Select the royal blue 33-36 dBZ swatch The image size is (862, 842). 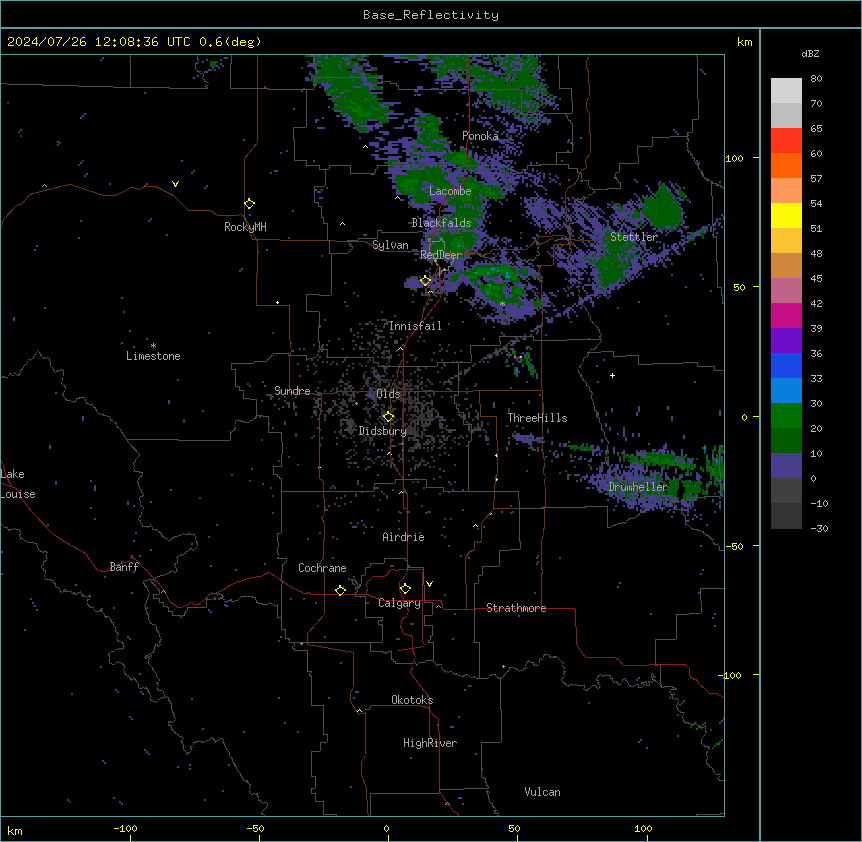click(x=786, y=366)
